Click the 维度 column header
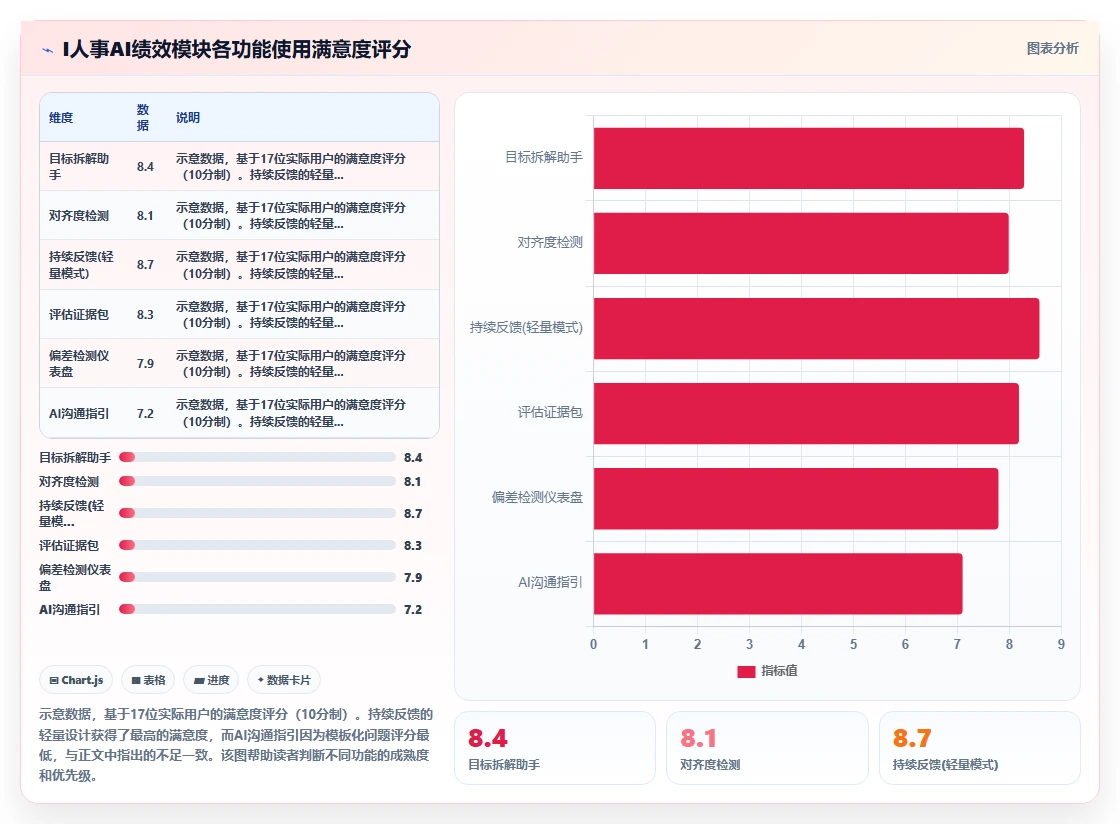Screen dimensions: 1120x824 coord(61,118)
